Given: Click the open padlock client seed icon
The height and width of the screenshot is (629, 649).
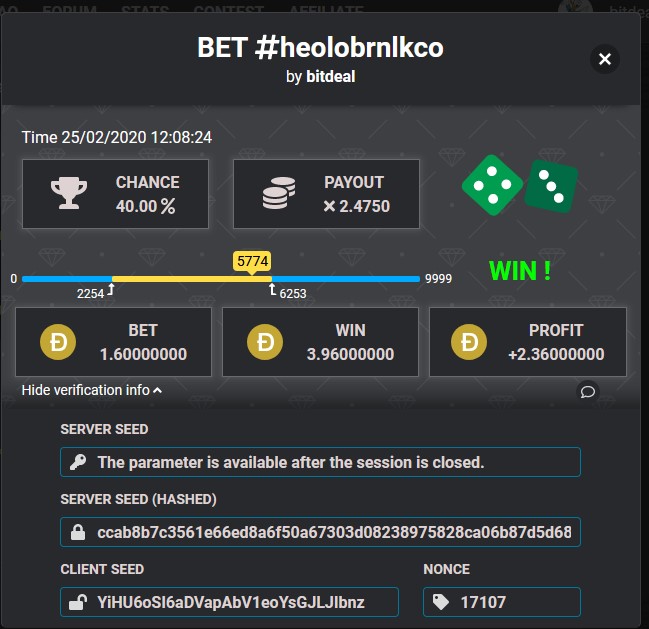Looking at the screenshot, I should (x=78, y=602).
